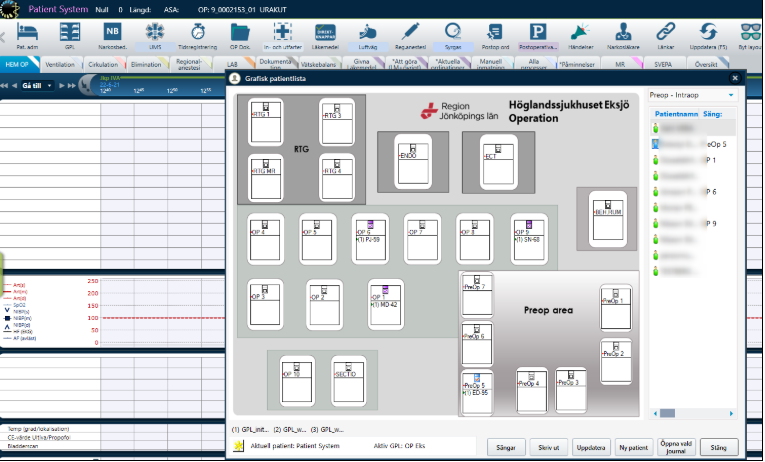Switch to the Elimination tab
Image resolution: width=765 pixels, height=462 pixels.
146,63
